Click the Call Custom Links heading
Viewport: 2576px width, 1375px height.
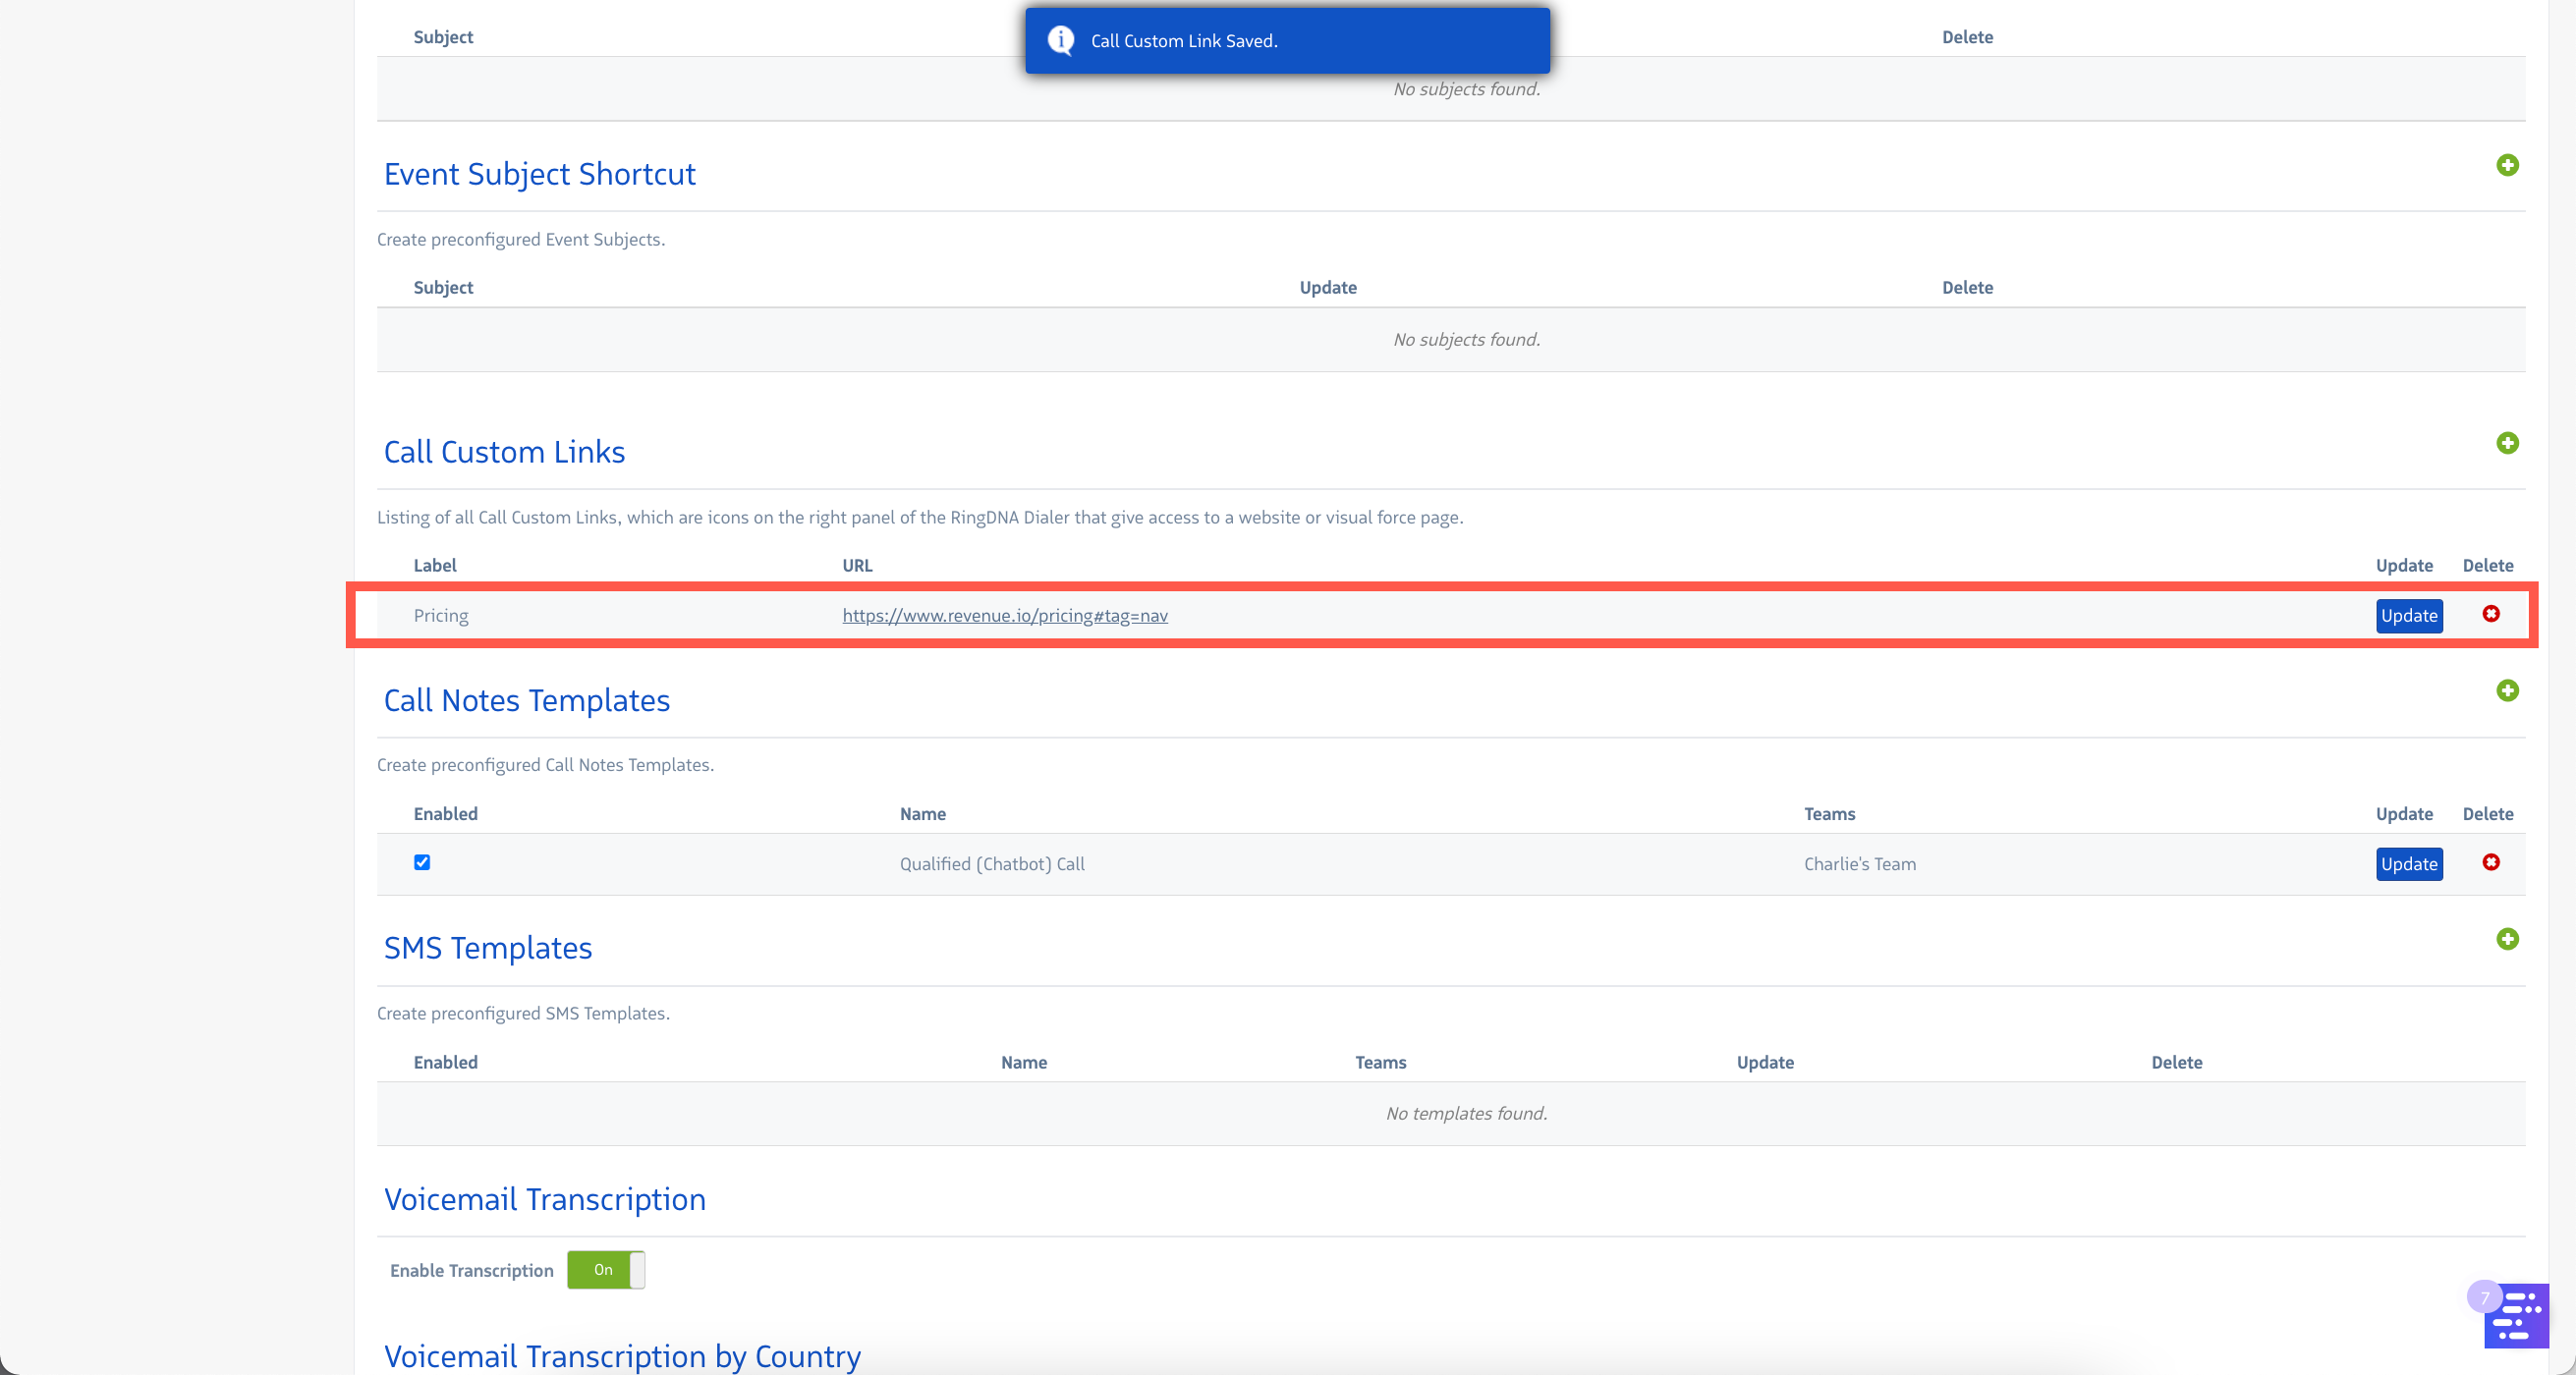(504, 452)
